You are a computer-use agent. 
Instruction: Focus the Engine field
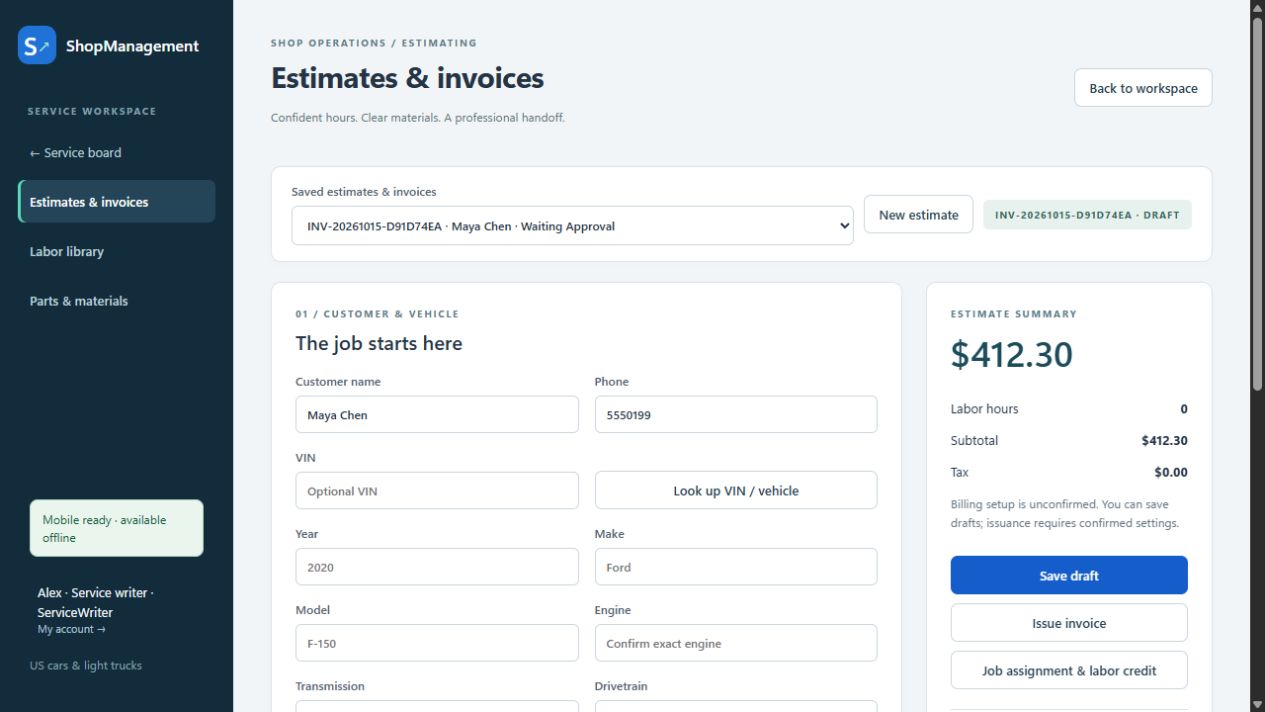tap(736, 643)
